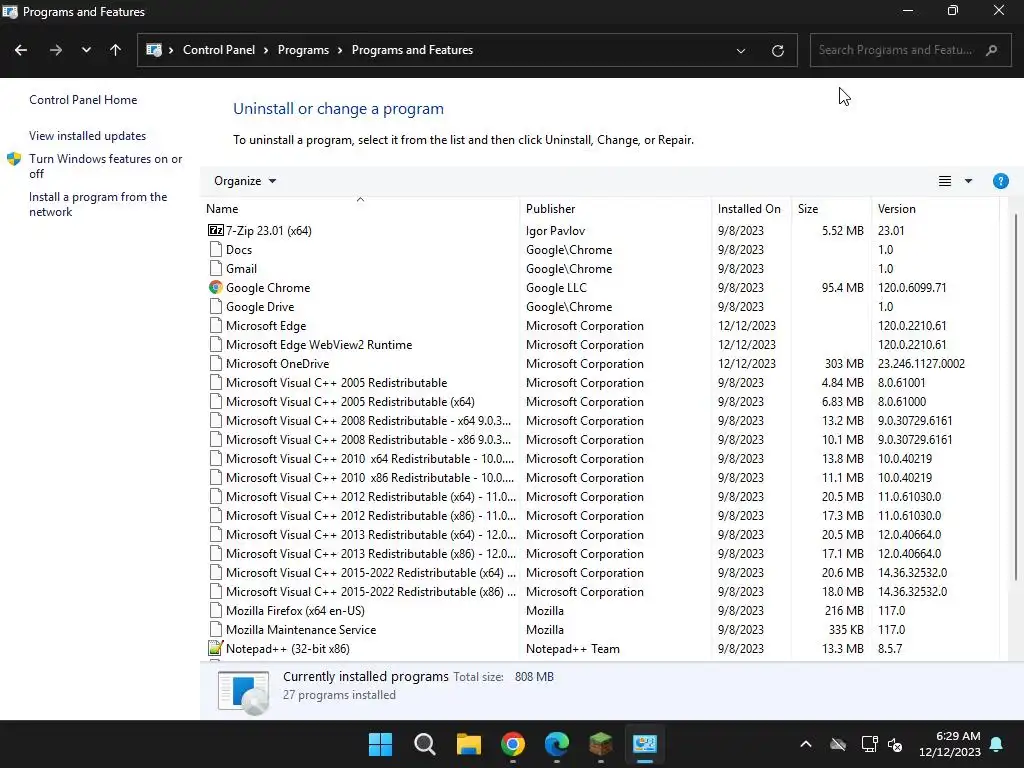Navigate to Programs breadcrumb
Screen dimensions: 1024x768
tap(303, 50)
